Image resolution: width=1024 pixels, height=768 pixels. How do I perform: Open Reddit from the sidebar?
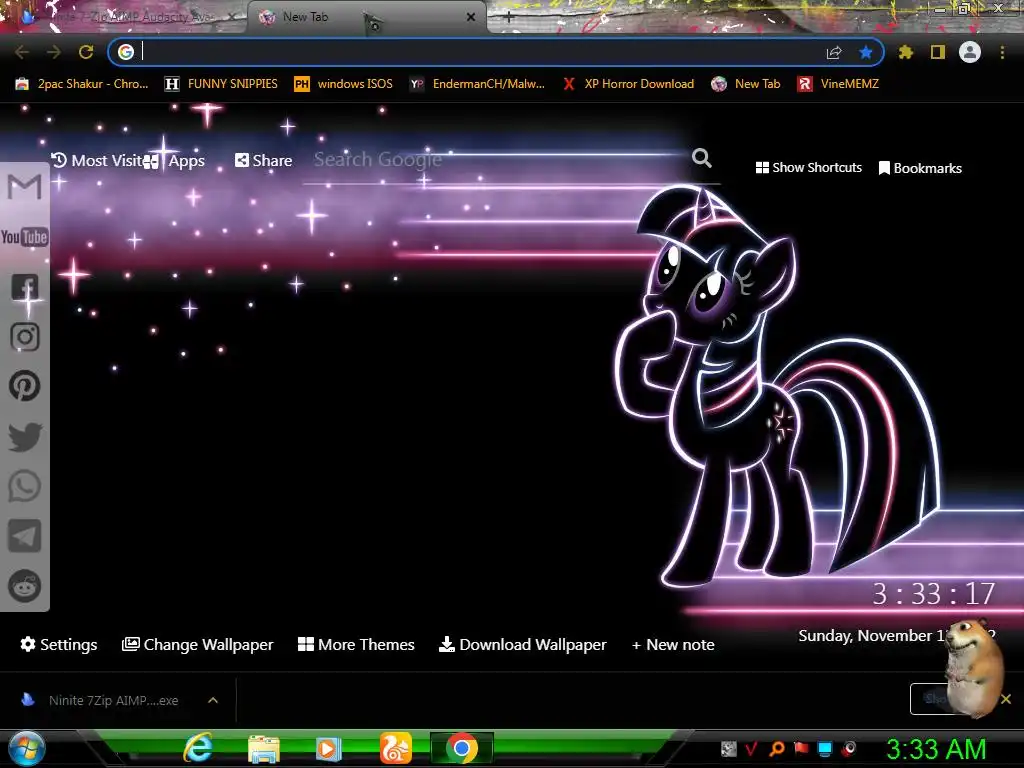point(25,586)
